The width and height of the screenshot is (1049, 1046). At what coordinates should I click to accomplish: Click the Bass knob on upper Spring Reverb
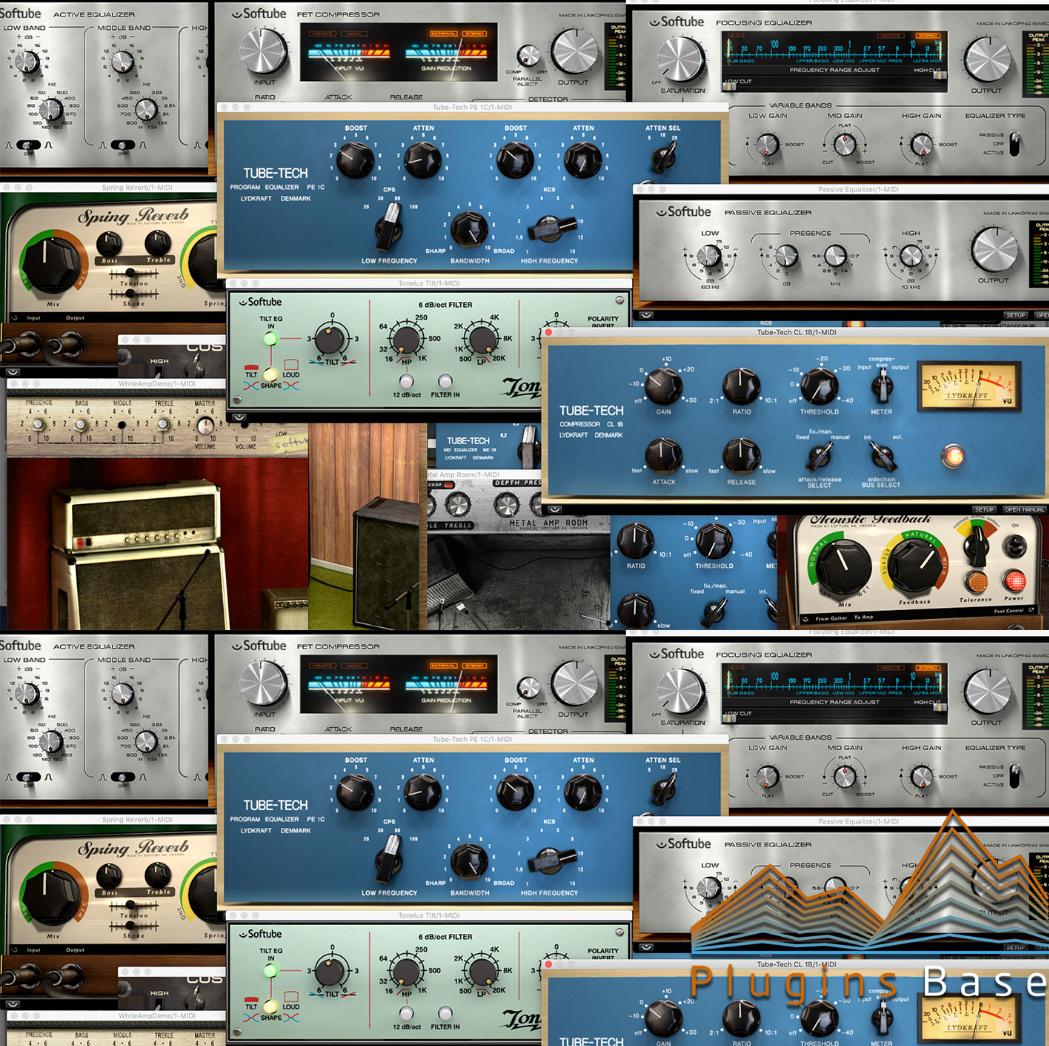(x=109, y=243)
